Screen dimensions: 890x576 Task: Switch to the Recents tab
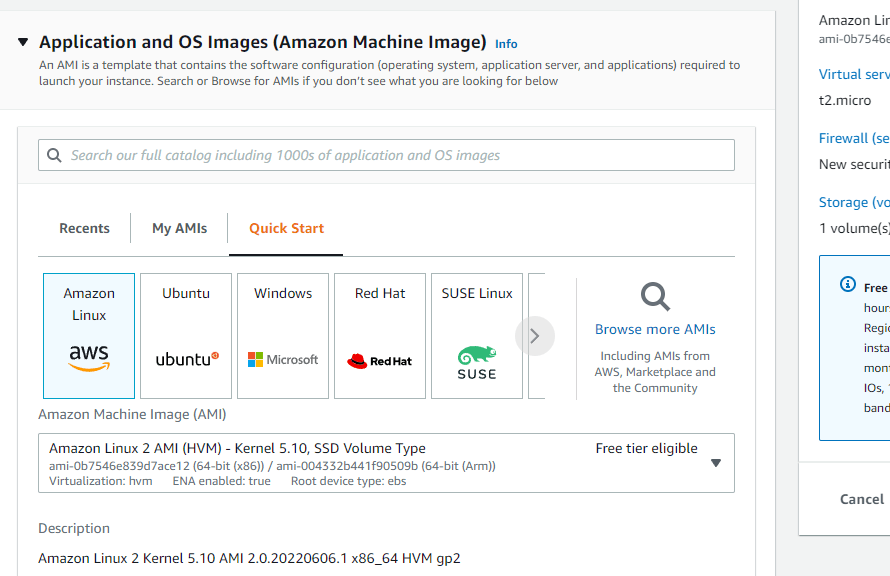click(84, 228)
